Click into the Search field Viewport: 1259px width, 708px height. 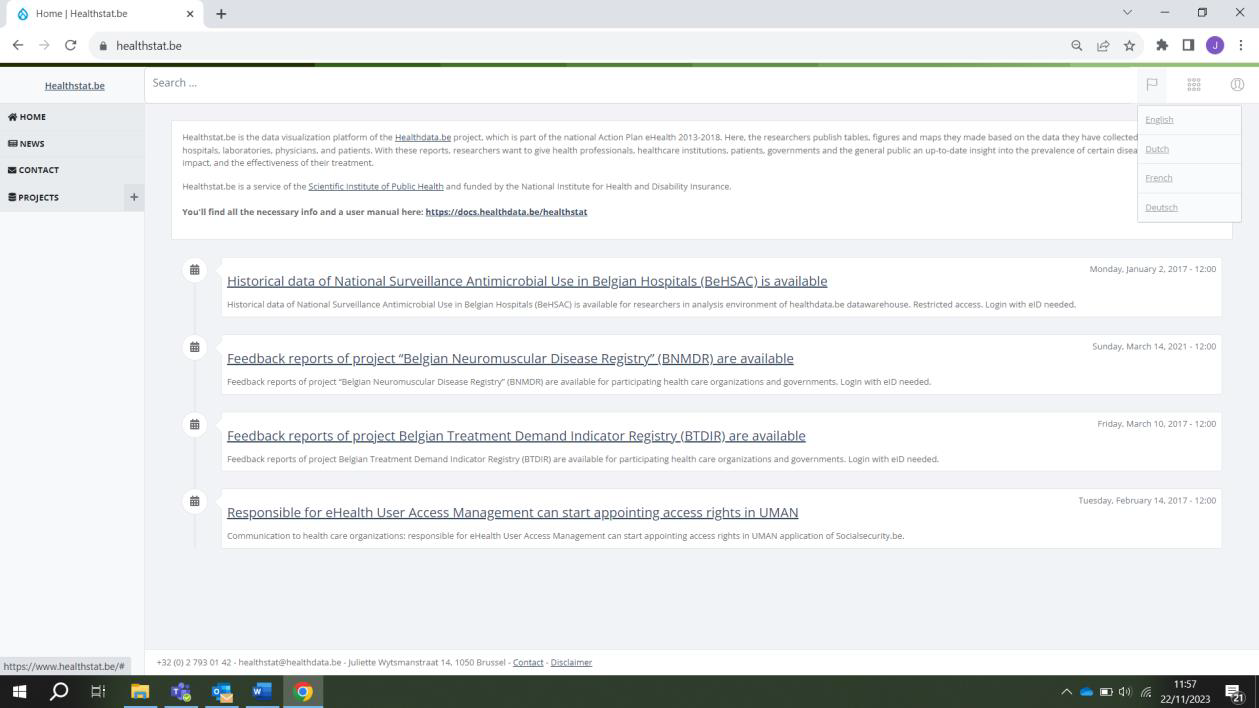[x=640, y=83]
